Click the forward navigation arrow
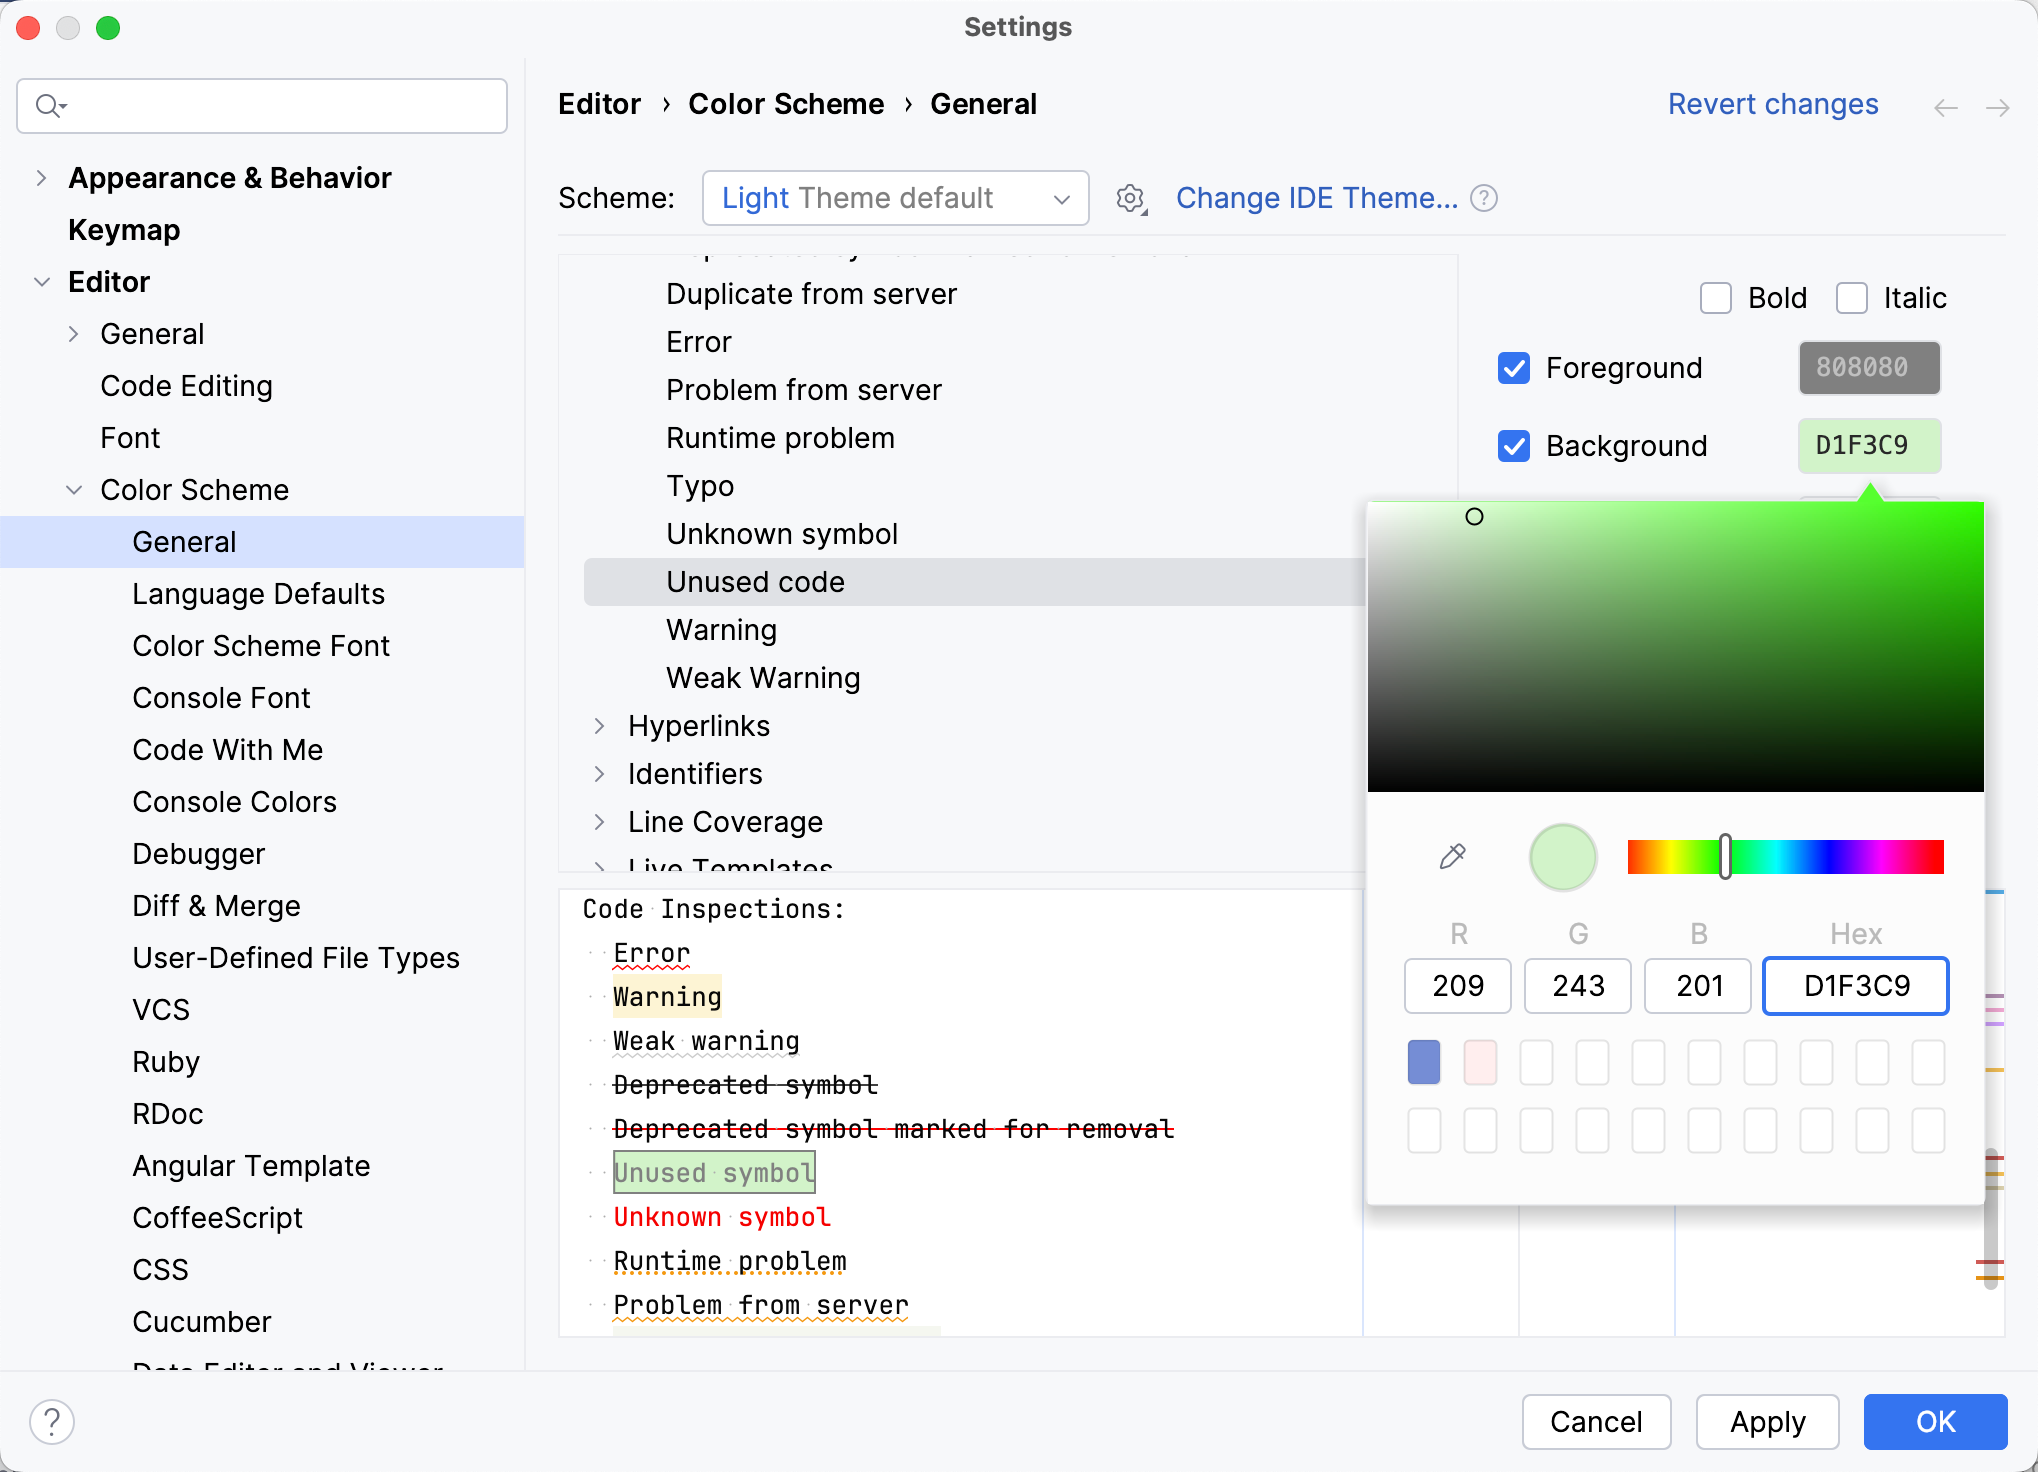2038x1472 pixels. click(1998, 107)
